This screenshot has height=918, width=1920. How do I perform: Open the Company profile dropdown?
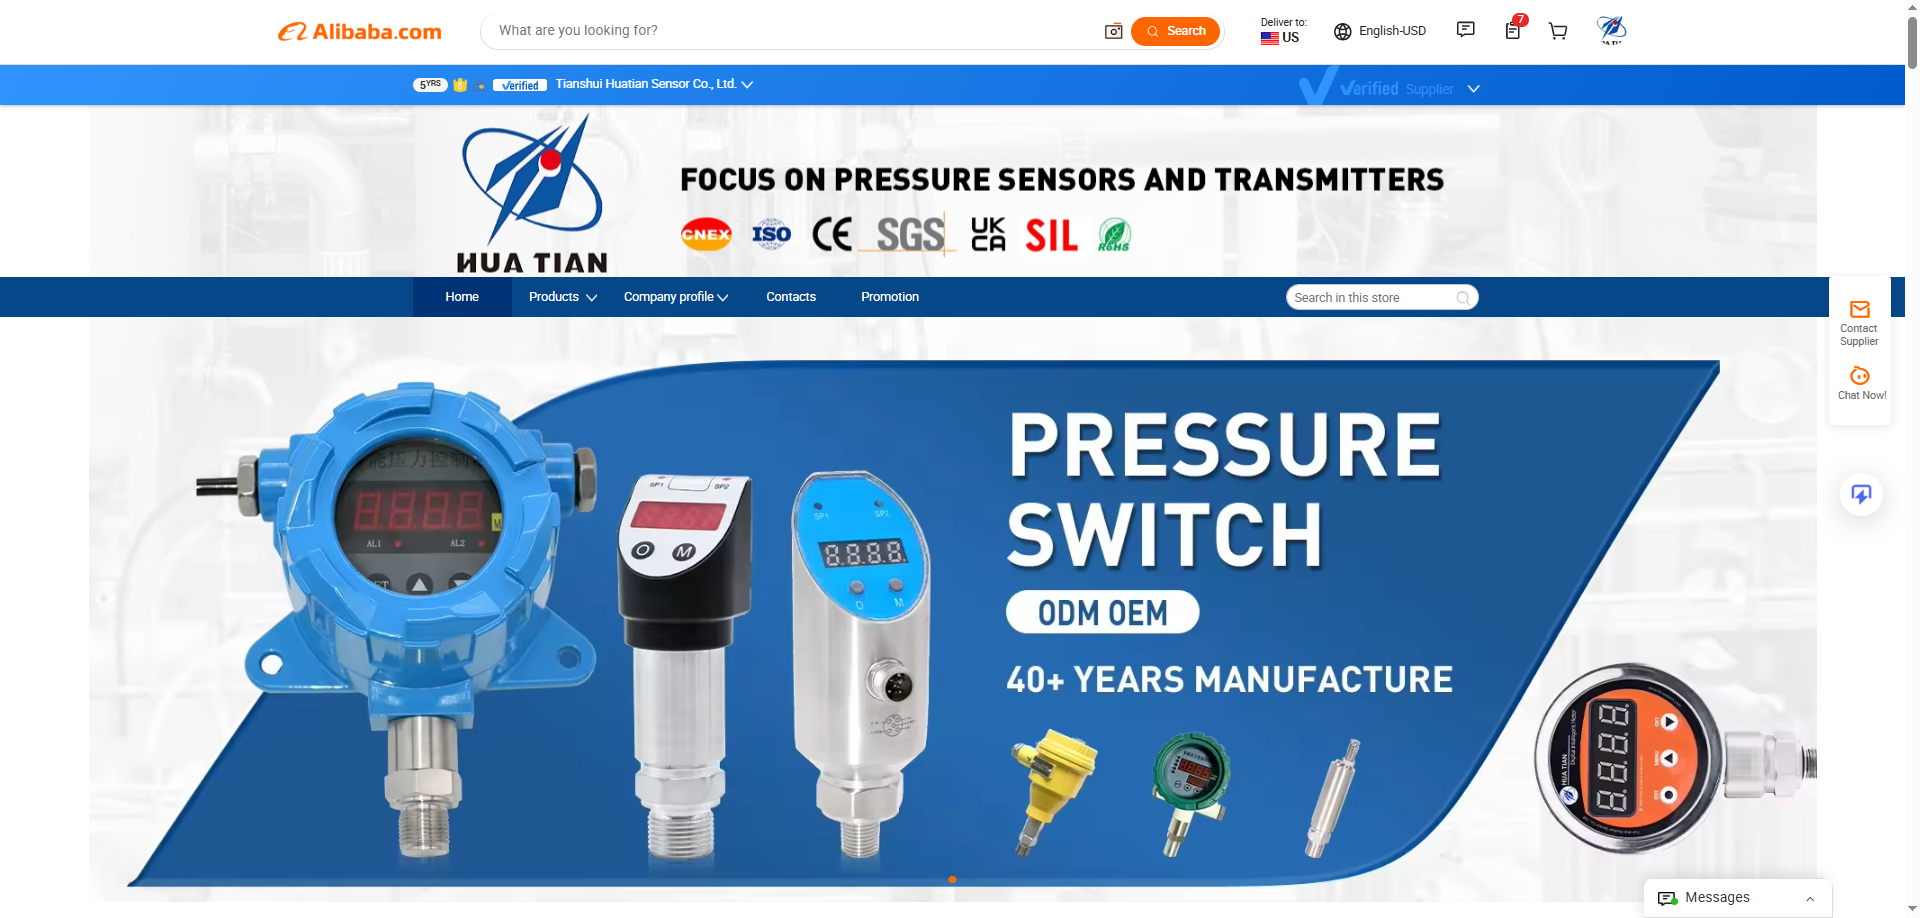click(676, 297)
